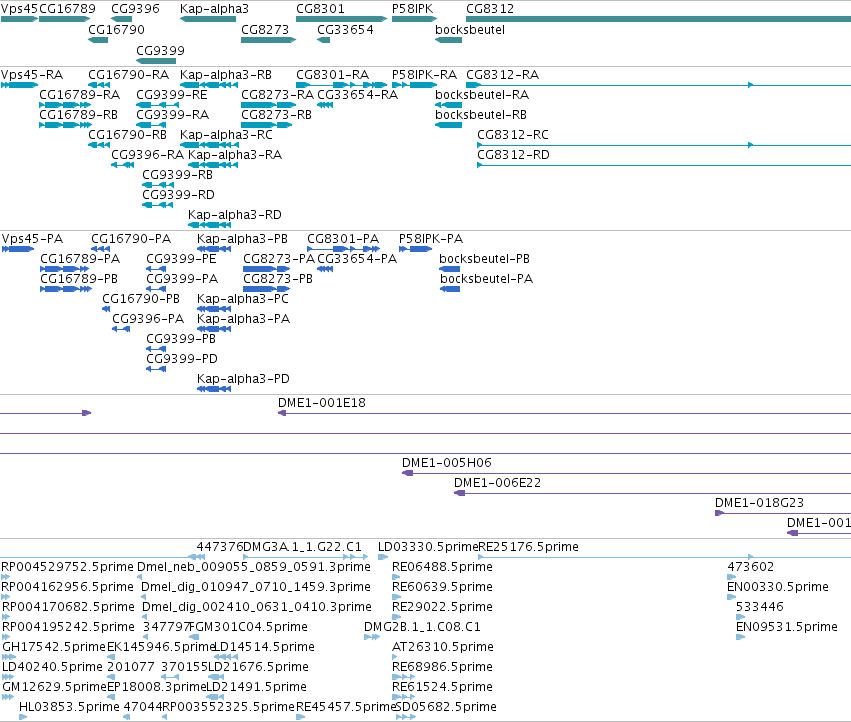Select the LD03330.5prime EST label
This screenshot has width=851, height=722.
[x=428, y=547]
